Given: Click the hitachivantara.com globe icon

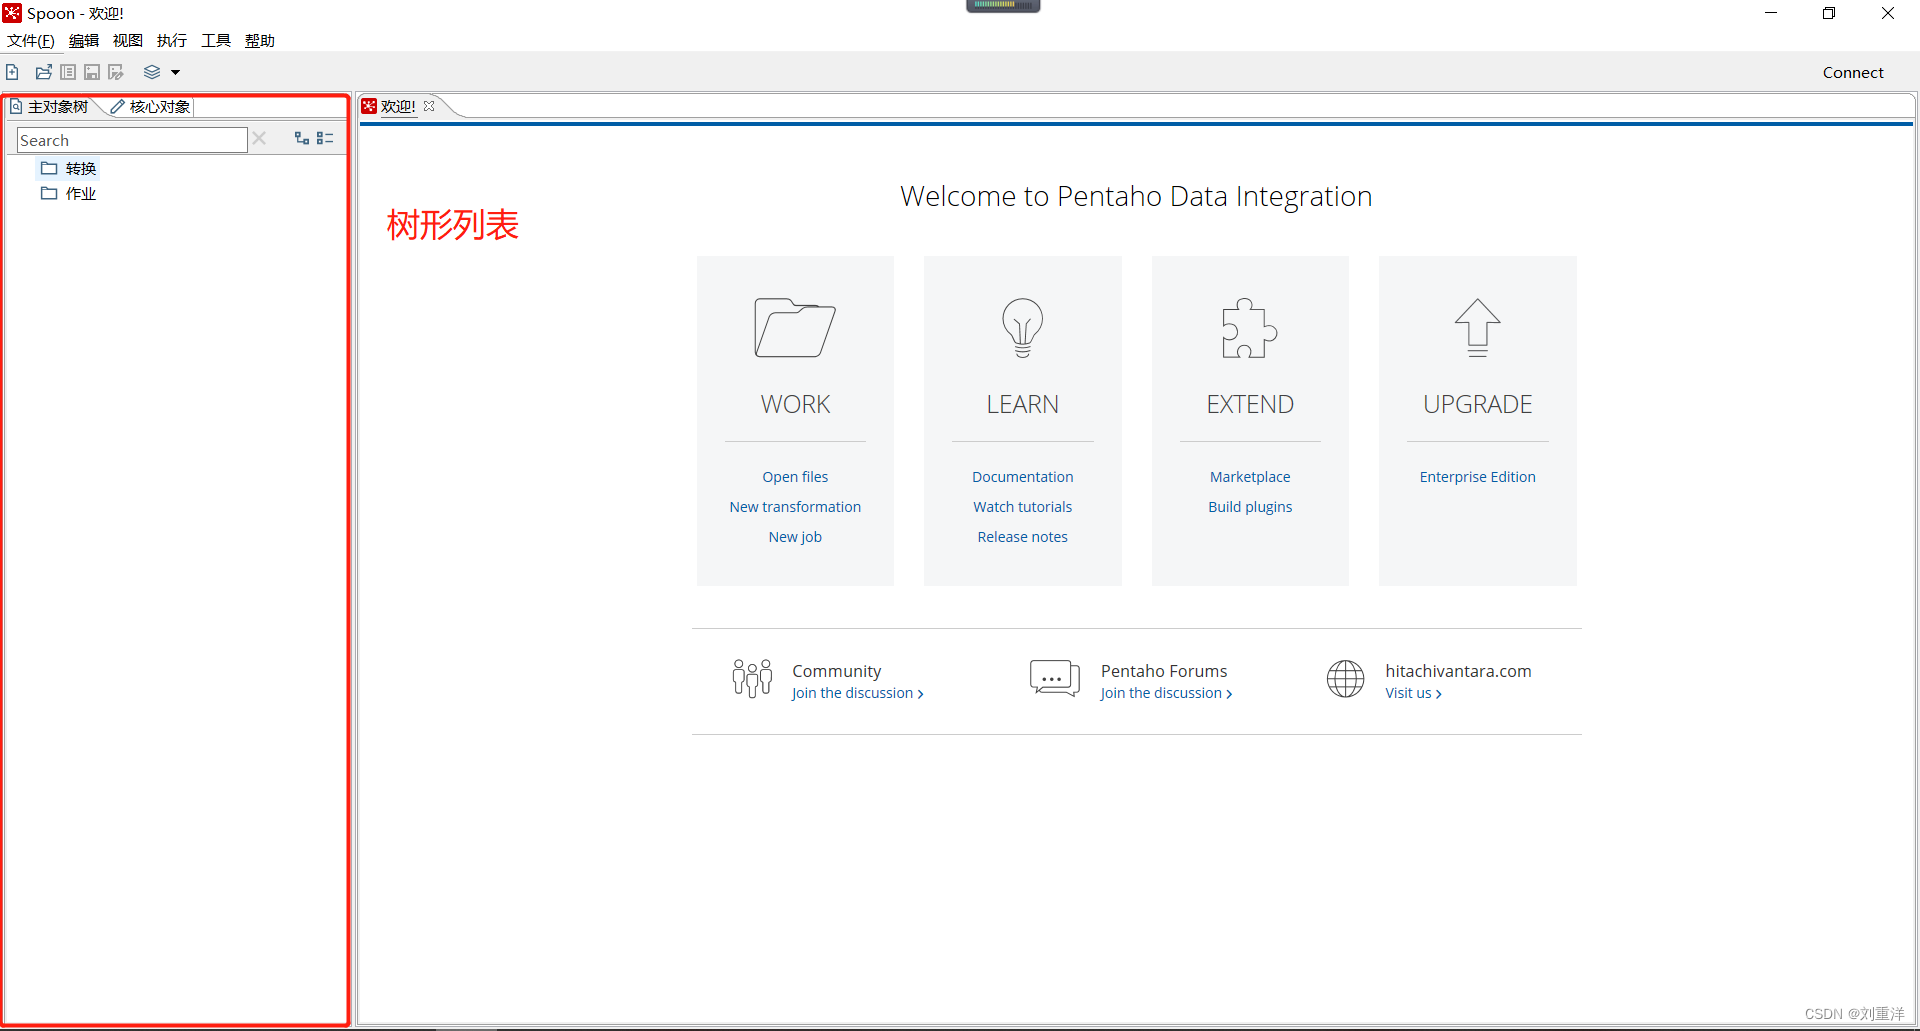Looking at the screenshot, I should pyautogui.click(x=1345, y=679).
